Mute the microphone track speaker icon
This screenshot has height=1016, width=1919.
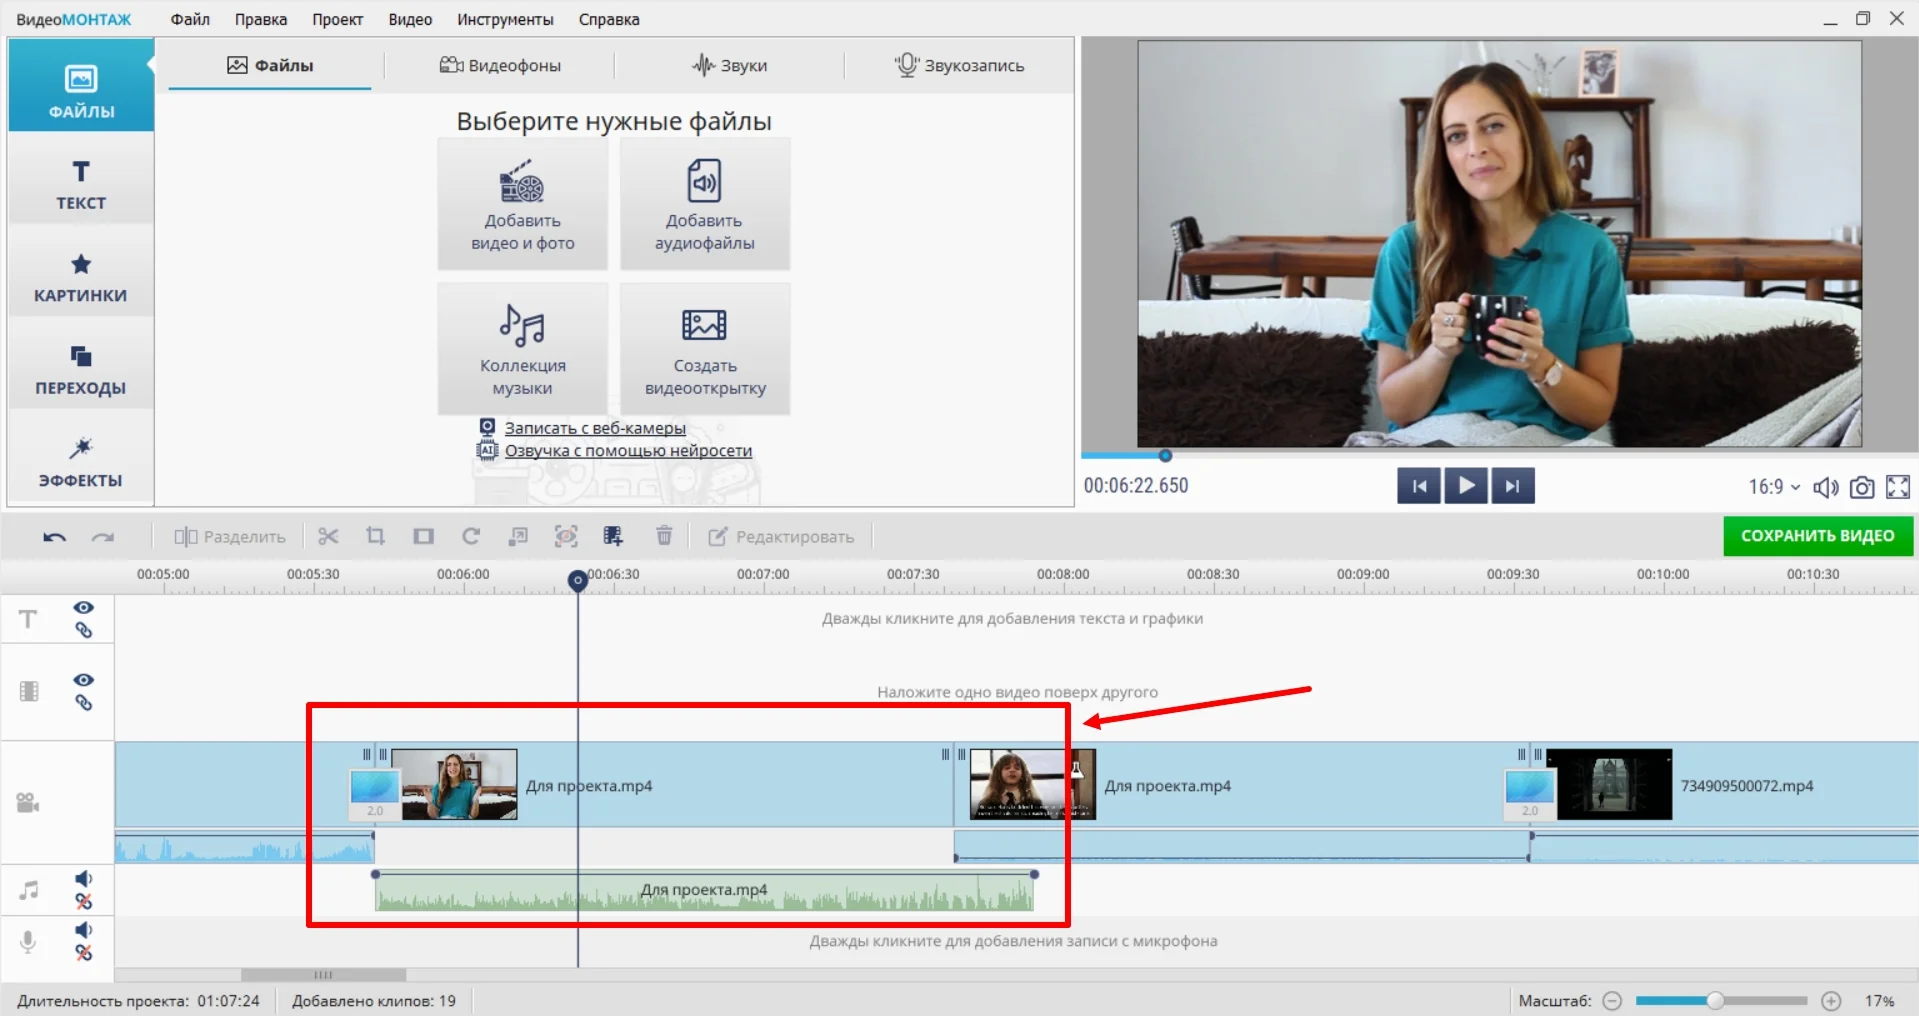click(84, 930)
